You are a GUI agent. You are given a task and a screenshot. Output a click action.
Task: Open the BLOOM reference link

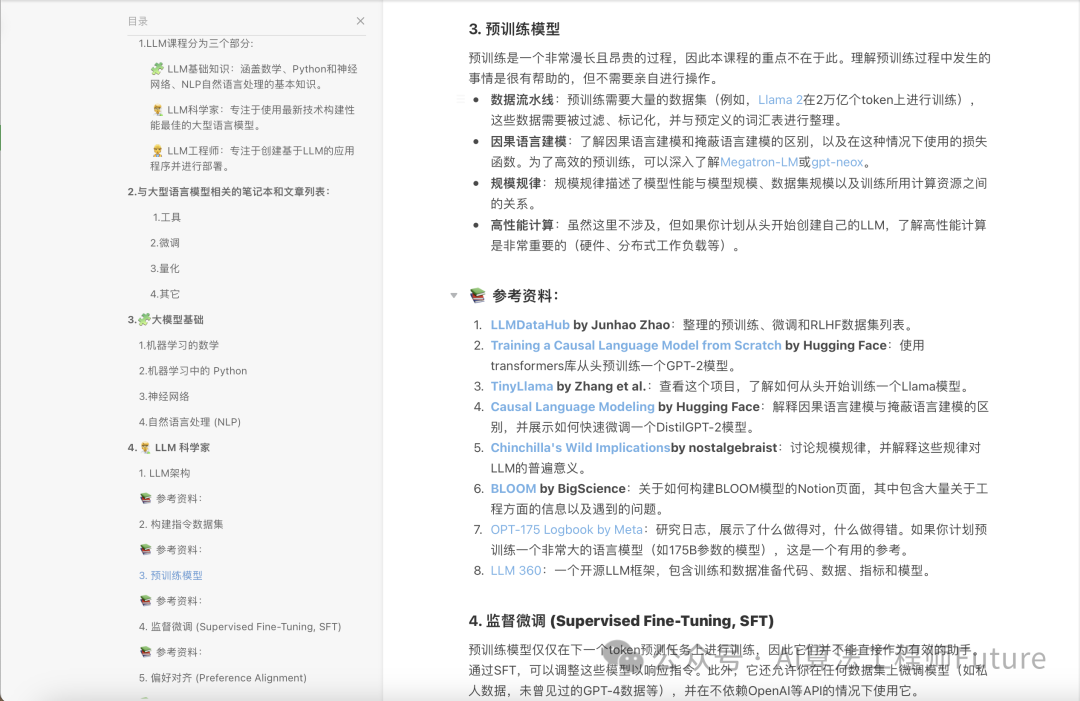tap(513, 488)
